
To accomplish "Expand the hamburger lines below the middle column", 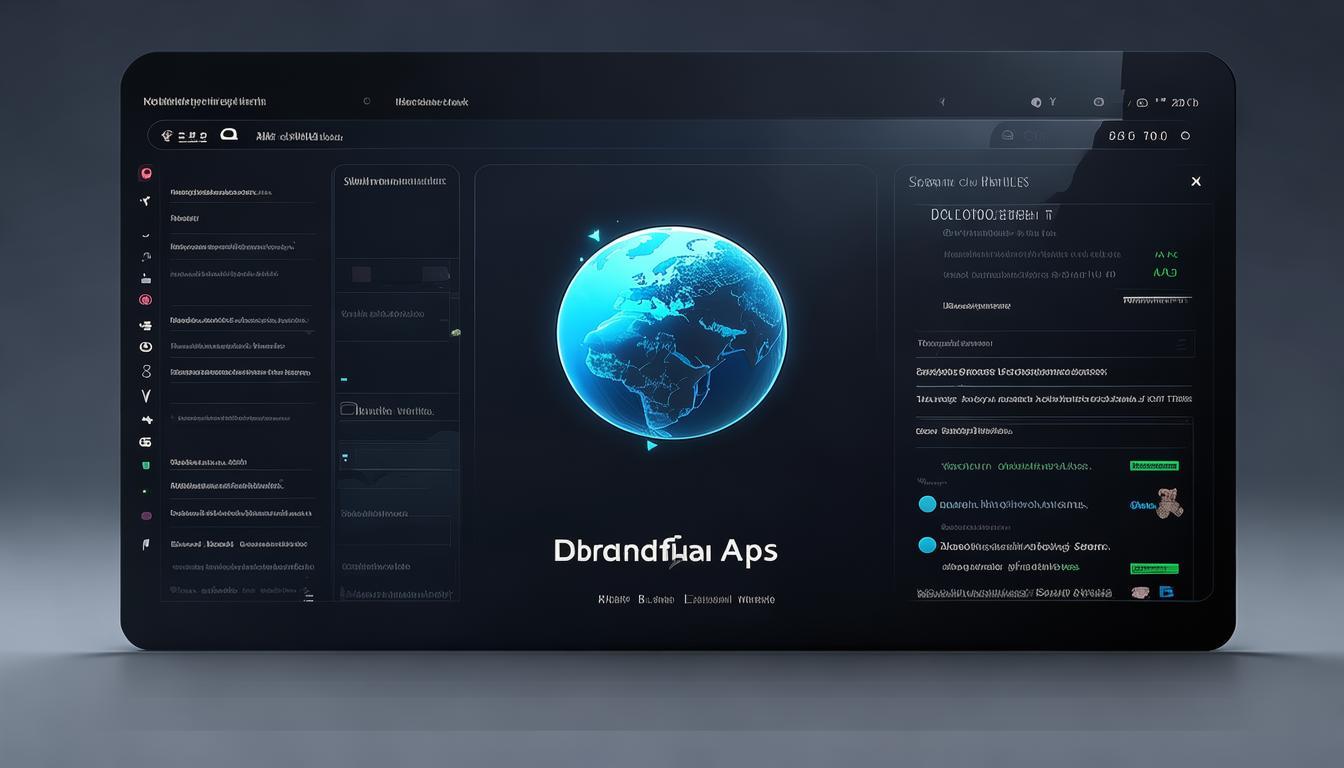I will (309, 597).
